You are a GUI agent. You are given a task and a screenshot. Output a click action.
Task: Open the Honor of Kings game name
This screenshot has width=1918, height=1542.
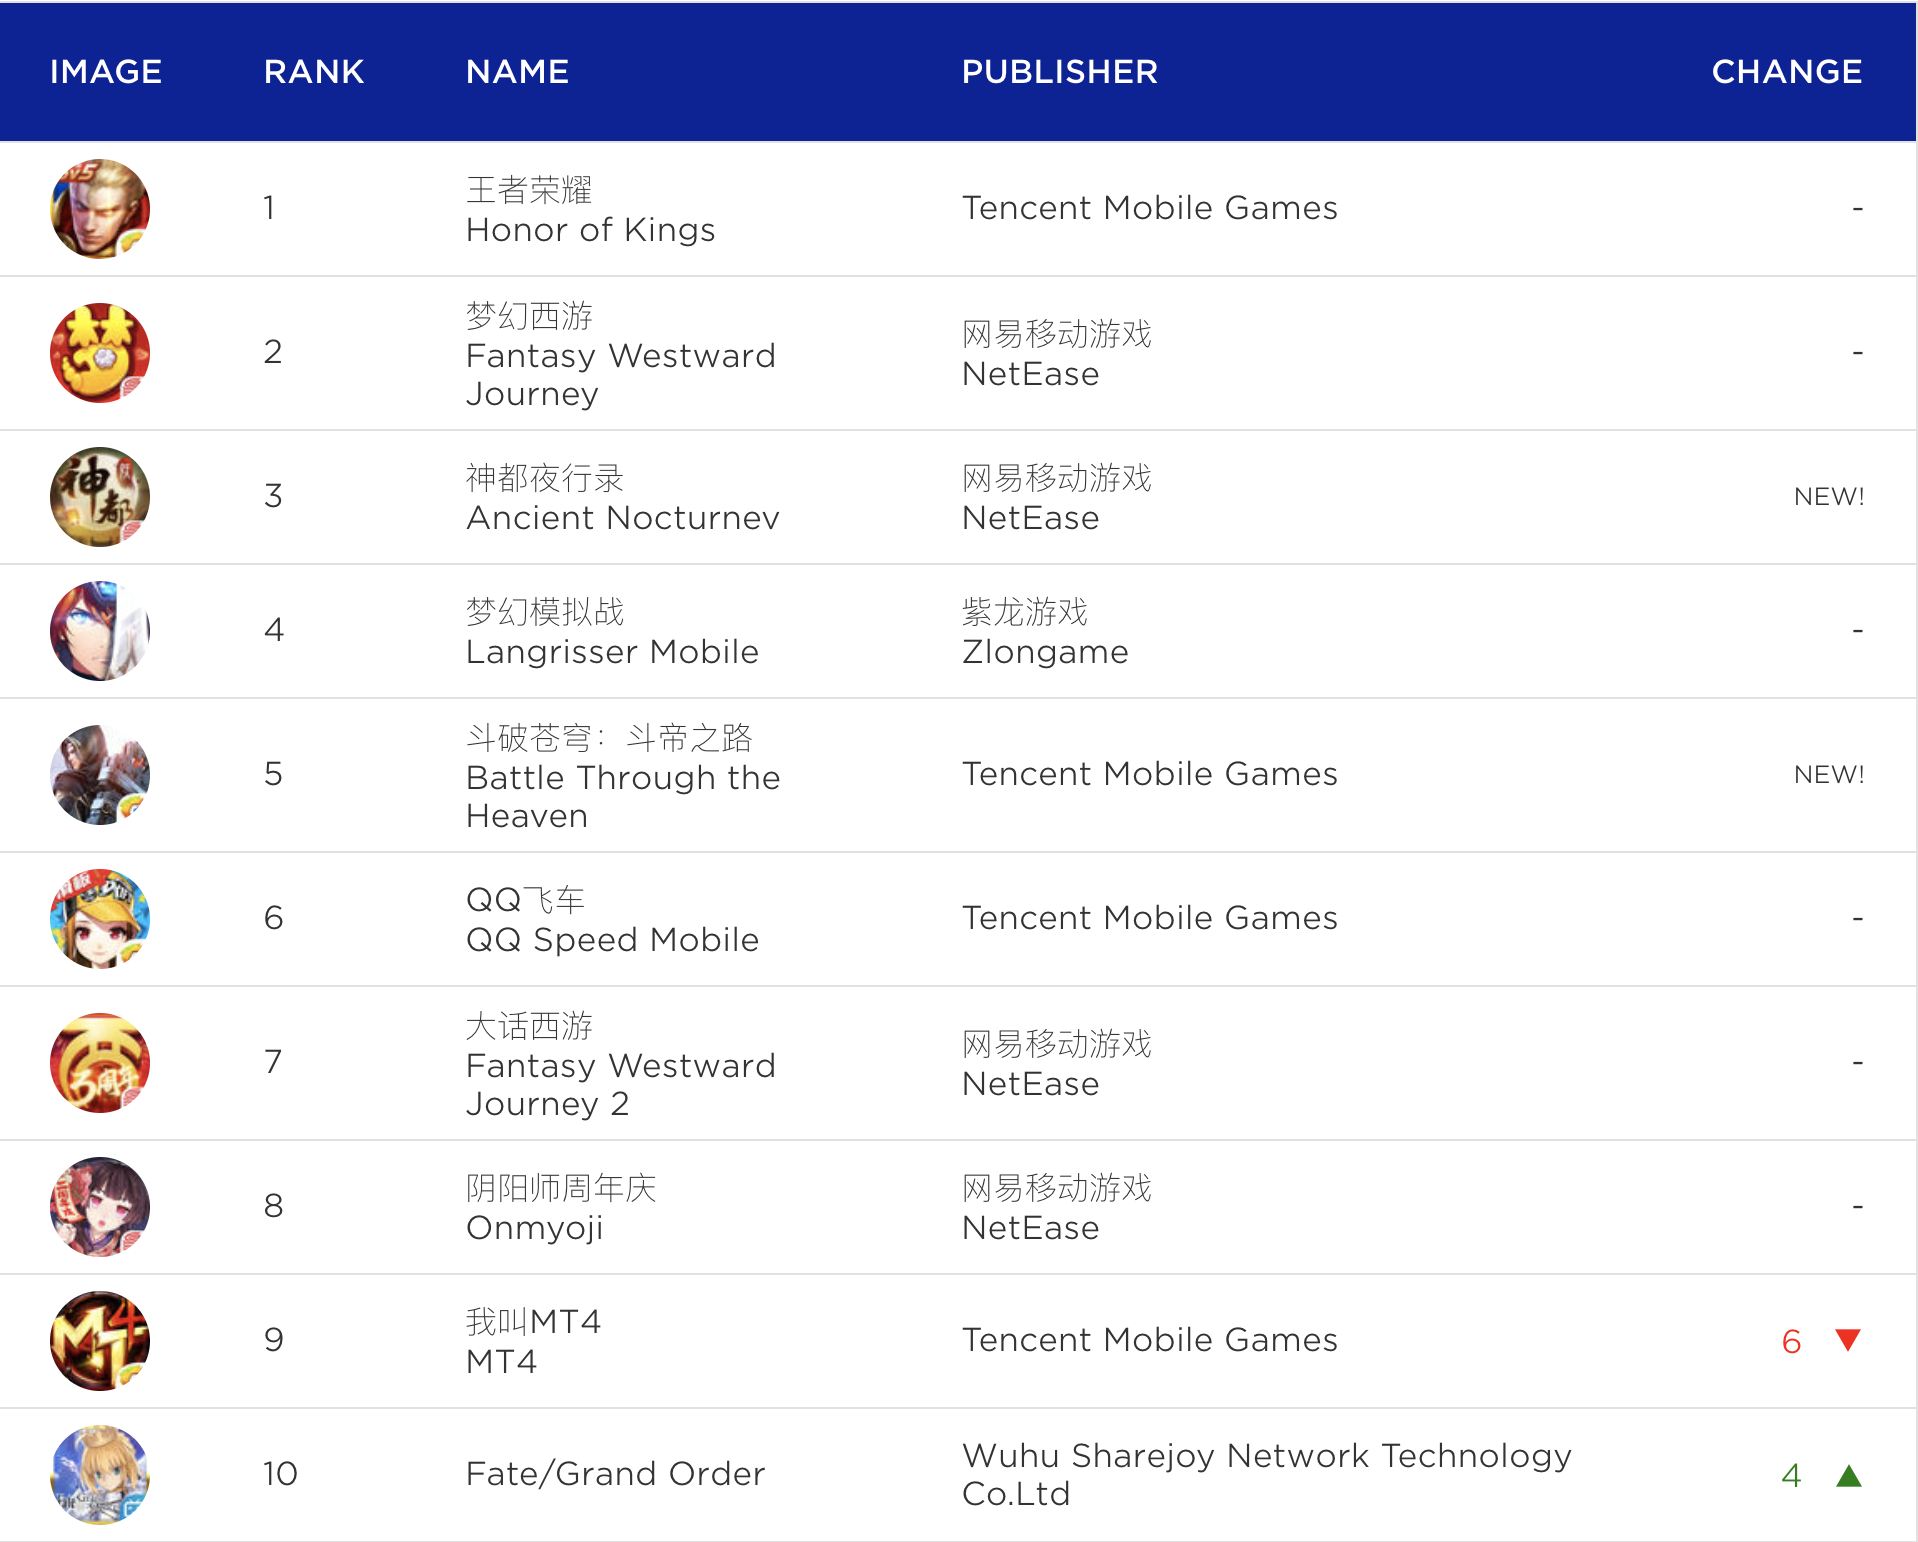(590, 230)
